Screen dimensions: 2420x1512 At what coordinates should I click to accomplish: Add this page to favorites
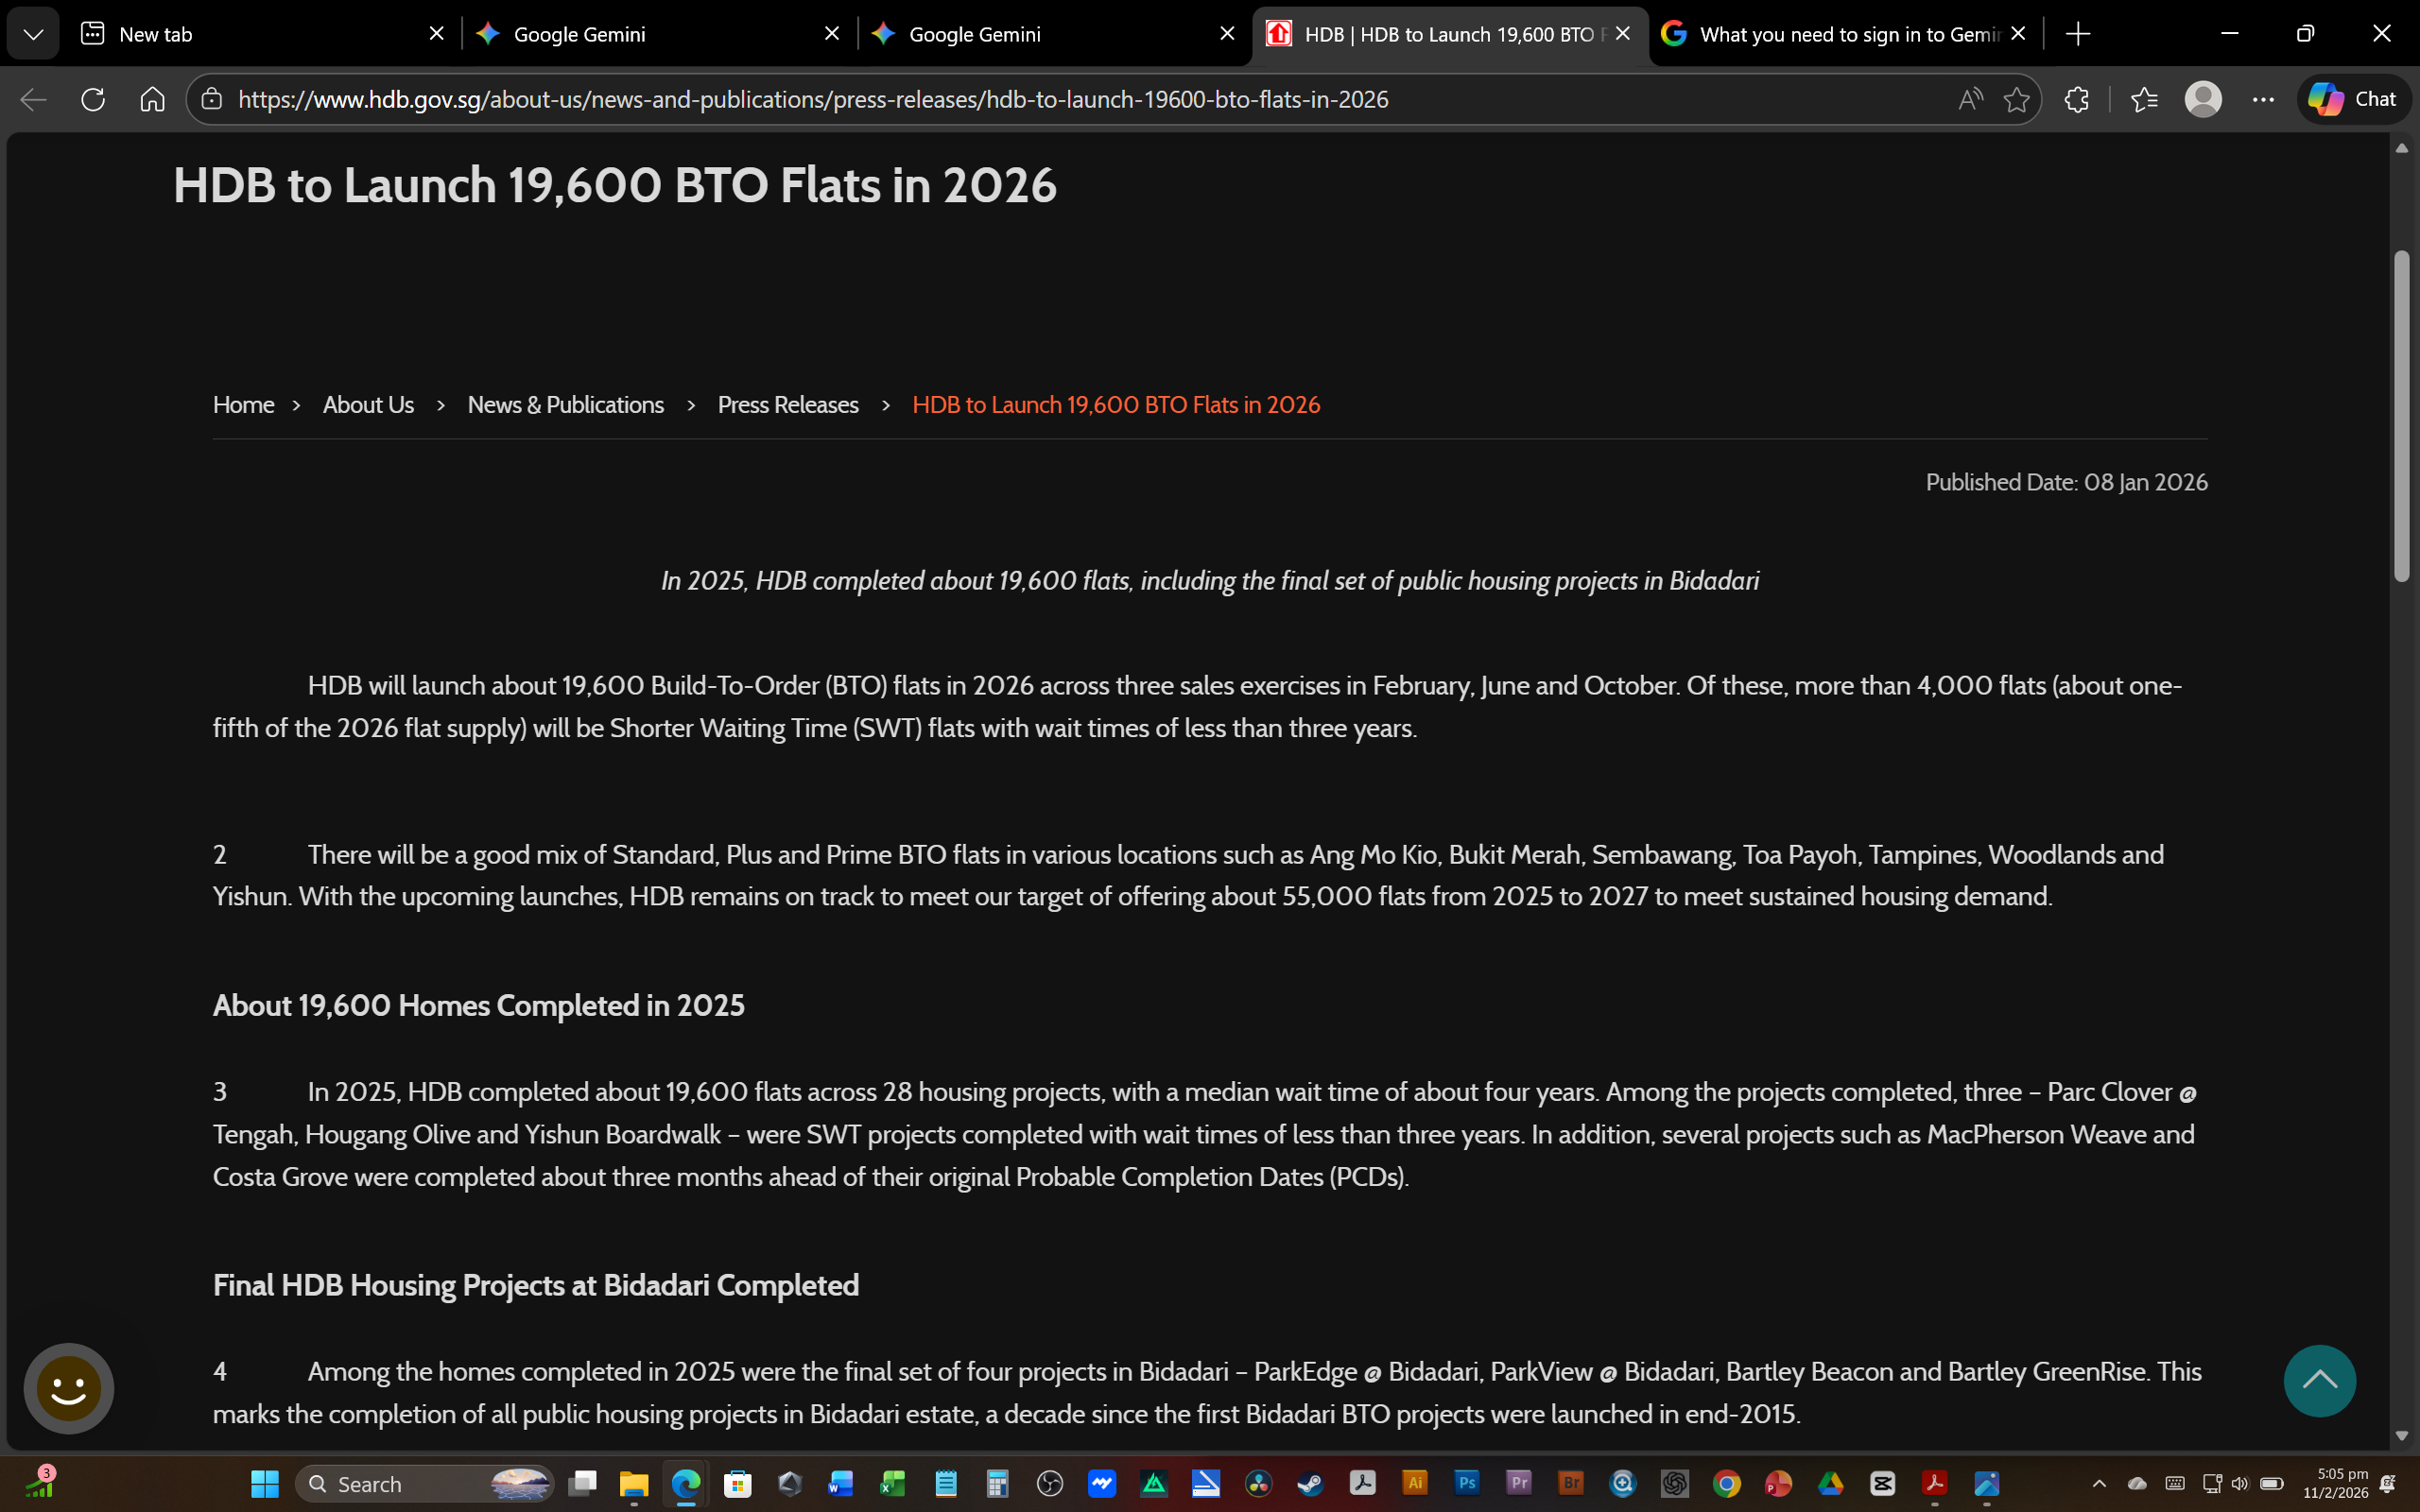click(x=2017, y=99)
